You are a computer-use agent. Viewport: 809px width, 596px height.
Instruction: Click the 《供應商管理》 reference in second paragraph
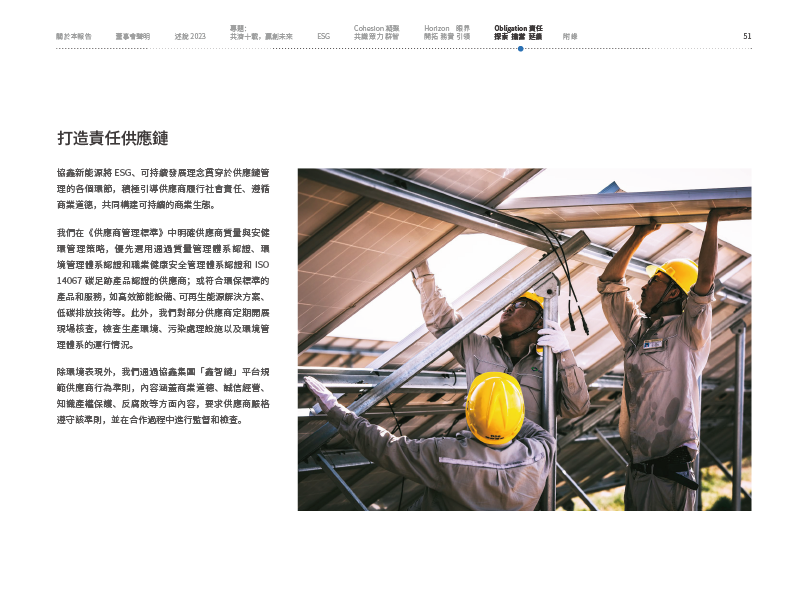point(125,231)
